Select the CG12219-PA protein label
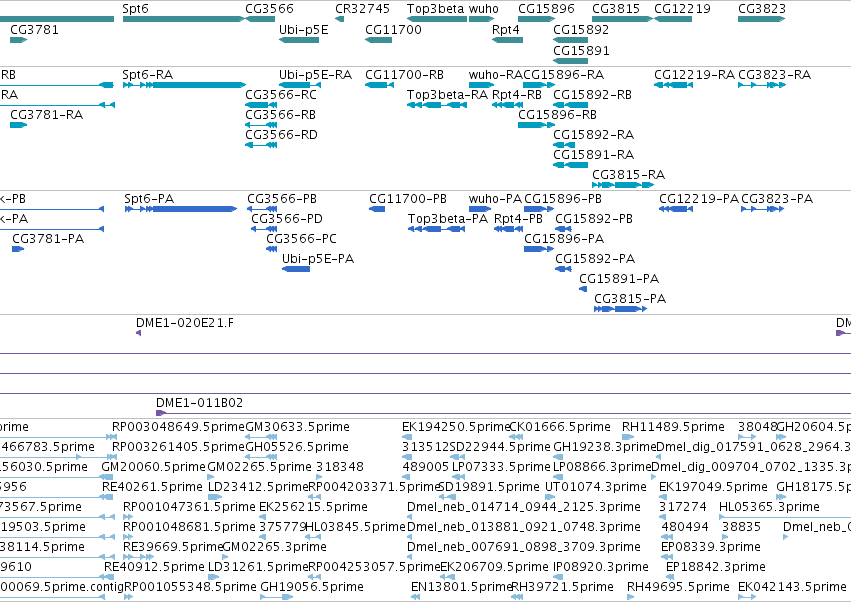The image size is (851, 602). (698, 199)
